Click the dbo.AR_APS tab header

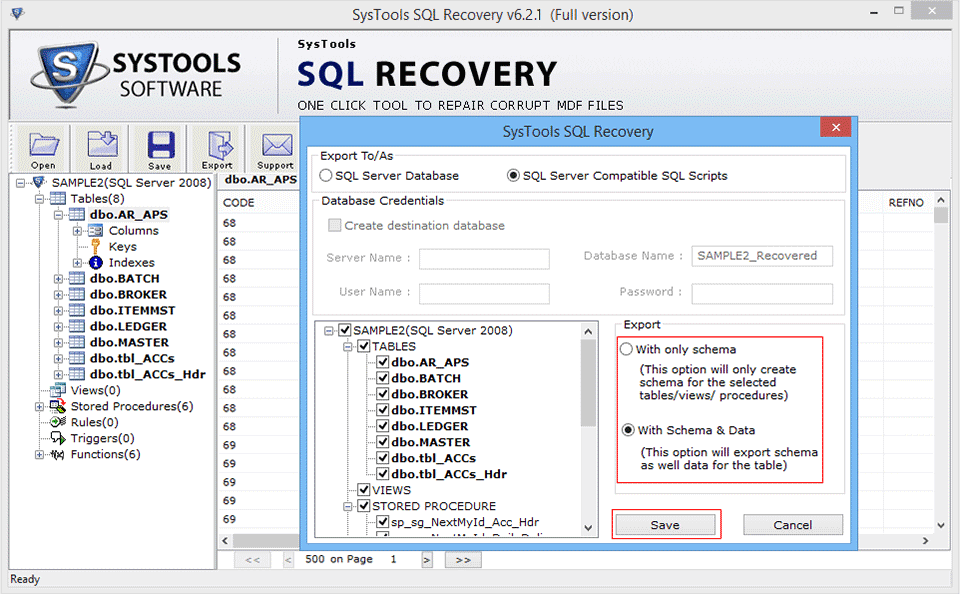pos(260,180)
